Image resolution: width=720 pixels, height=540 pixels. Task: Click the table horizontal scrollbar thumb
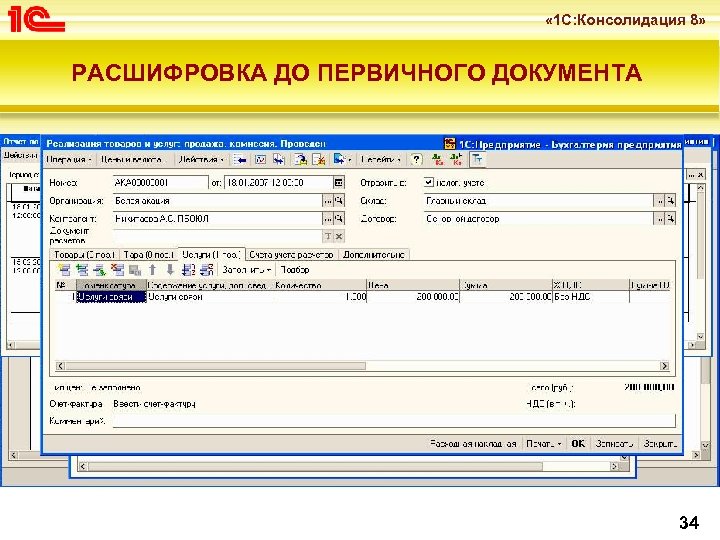tap(215, 366)
